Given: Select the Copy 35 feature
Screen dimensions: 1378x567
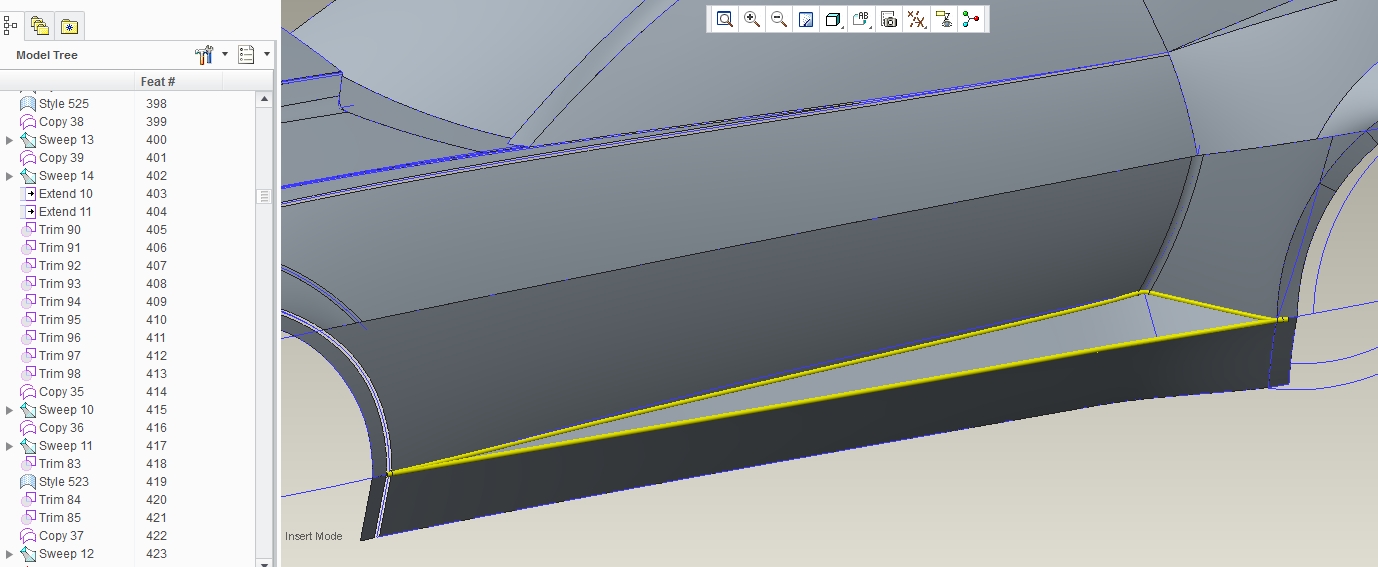Looking at the screenshot, I should pyautogui.click(x=61, y=392).
